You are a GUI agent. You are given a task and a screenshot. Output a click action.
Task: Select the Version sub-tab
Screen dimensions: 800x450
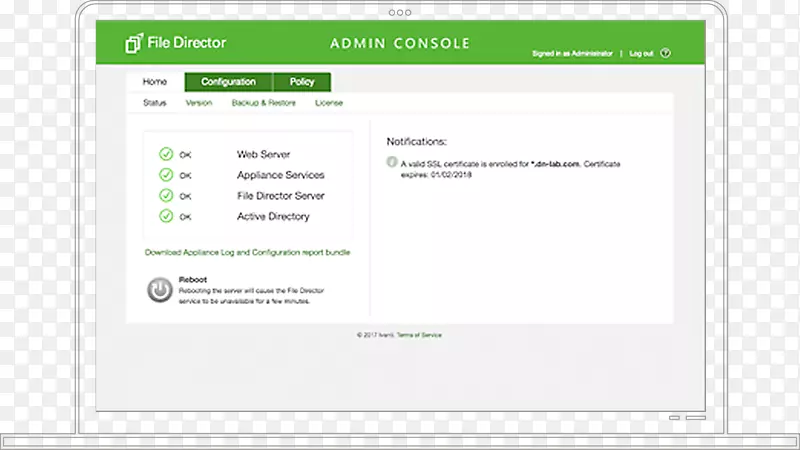coord(199,103)
